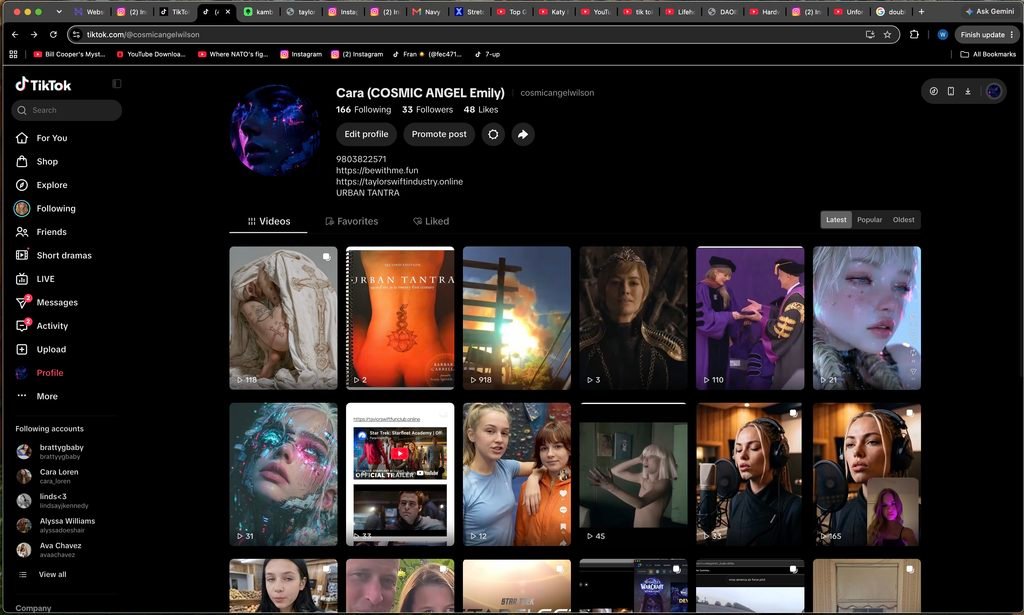Sort videos by Oldest
The width and height of the screenshot is (1024, 615).
pos(903,220)
